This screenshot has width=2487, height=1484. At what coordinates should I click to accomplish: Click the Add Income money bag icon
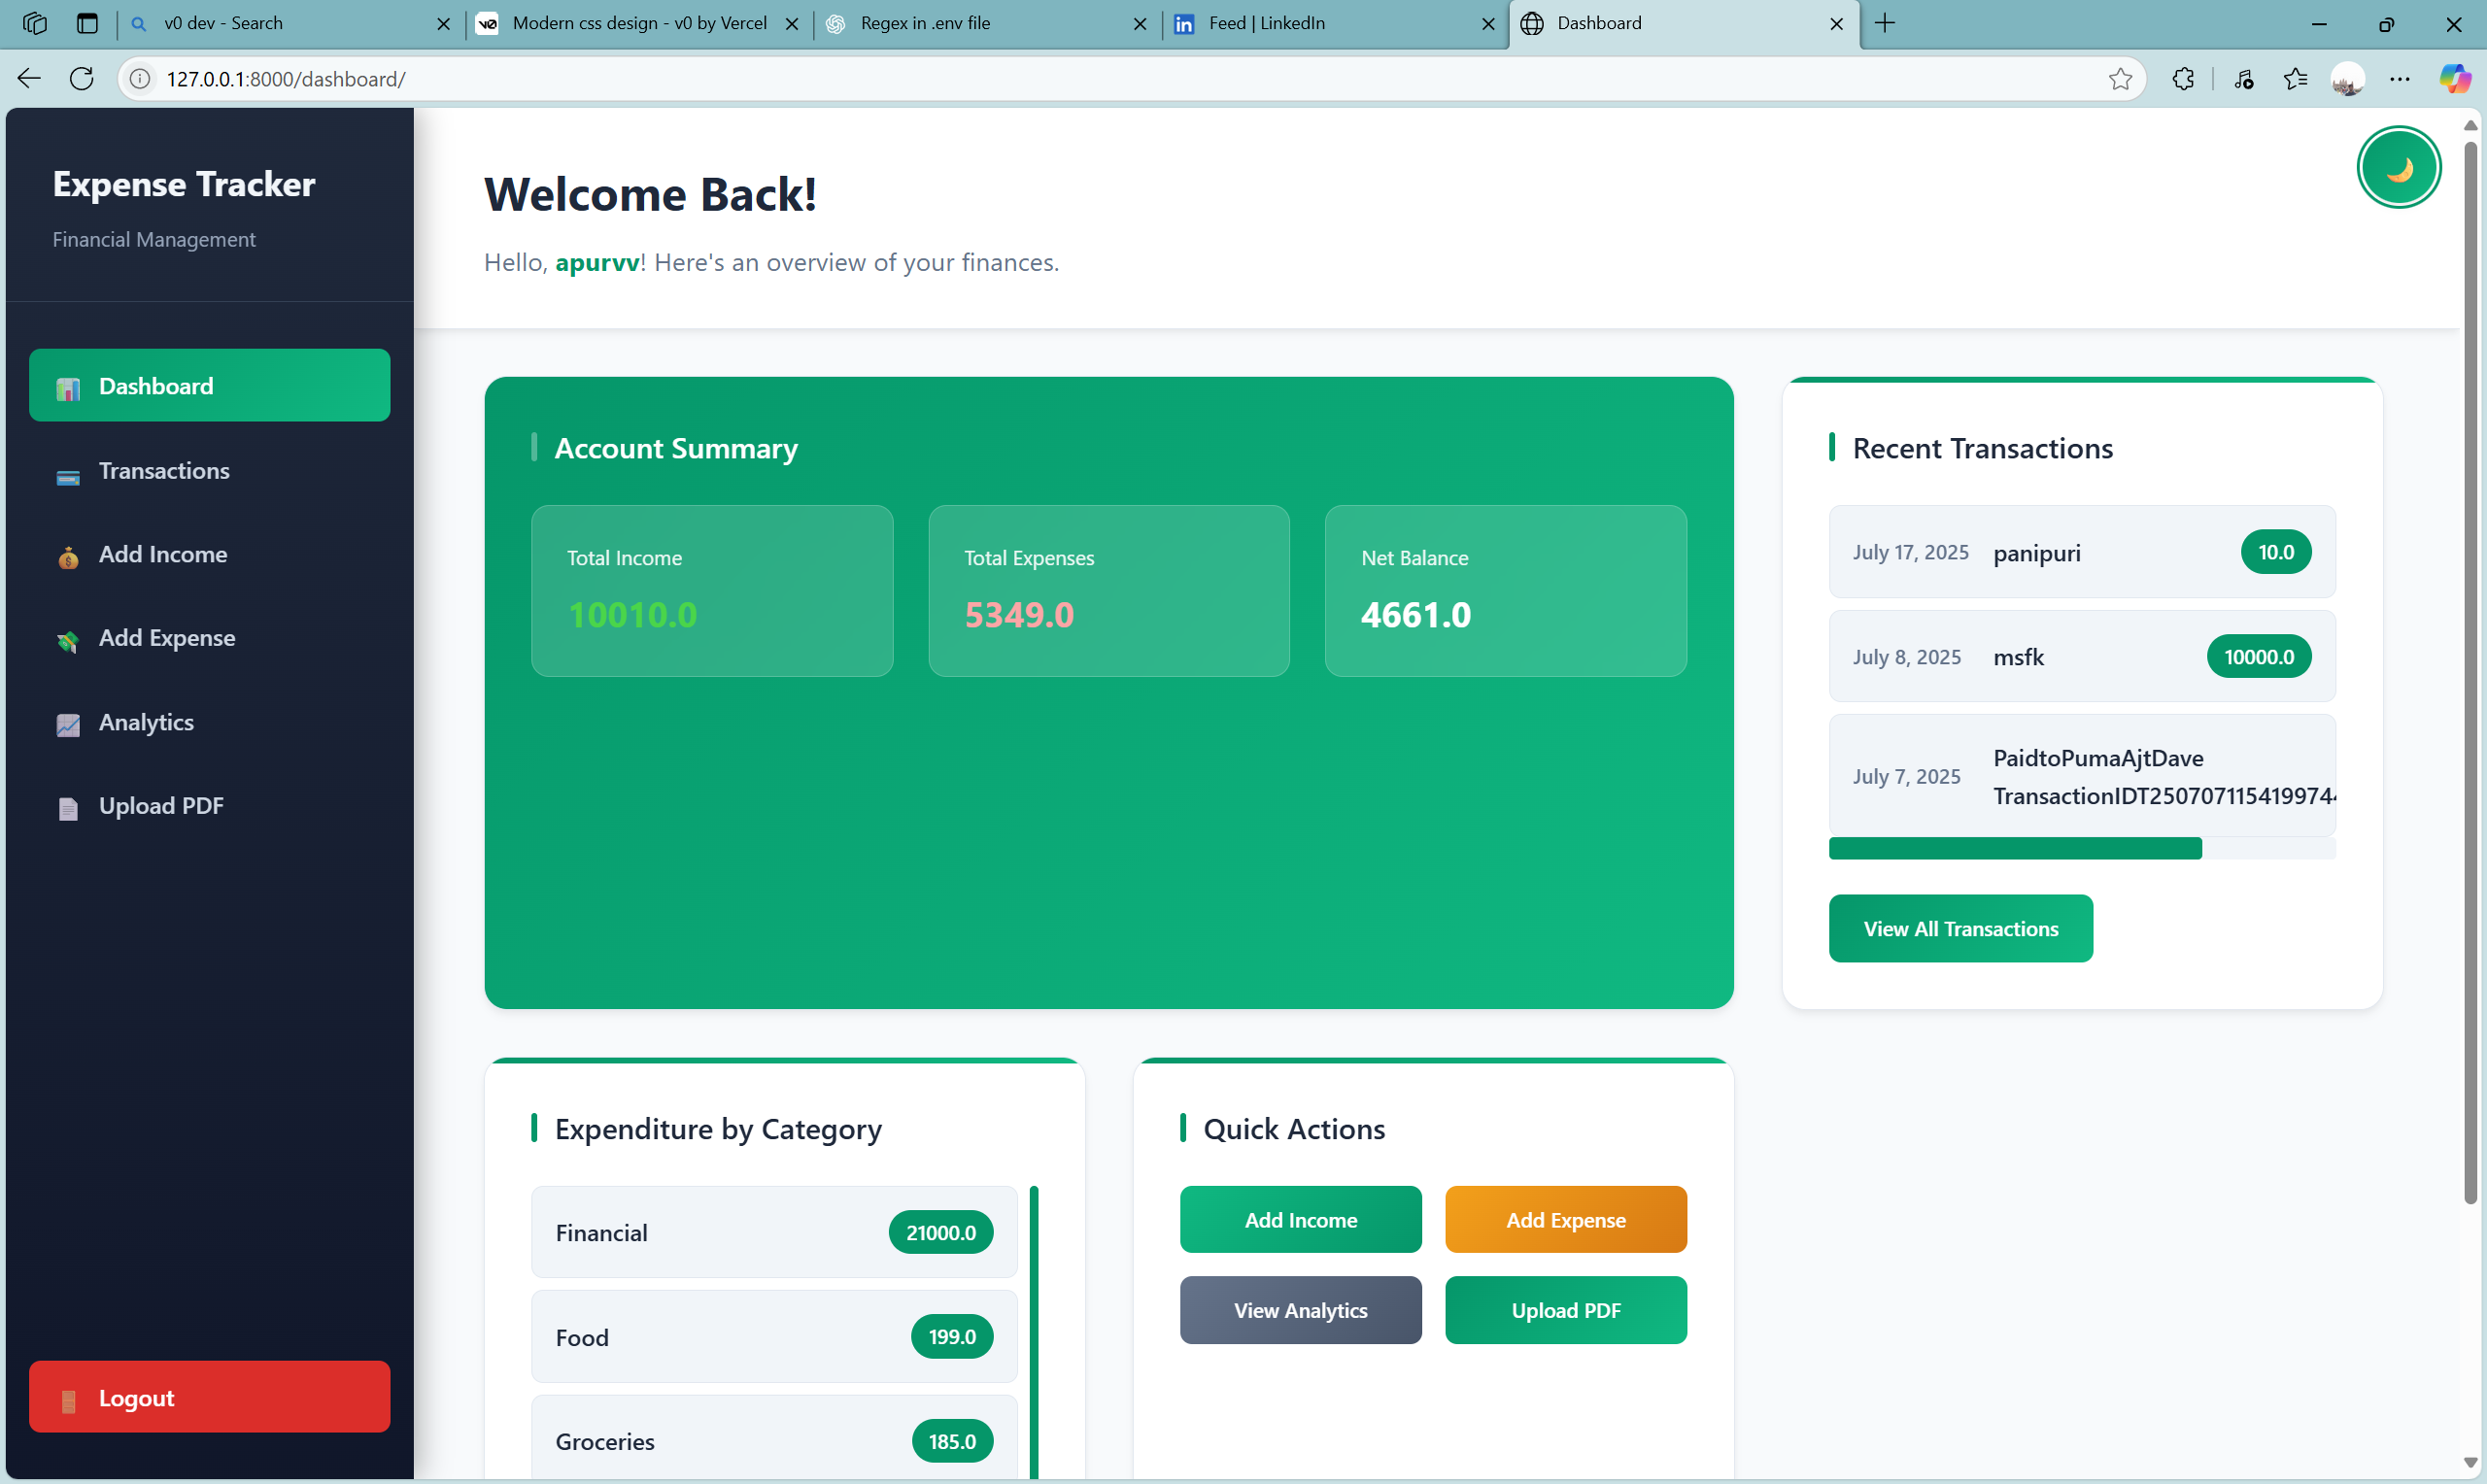(x=68, y=557)
